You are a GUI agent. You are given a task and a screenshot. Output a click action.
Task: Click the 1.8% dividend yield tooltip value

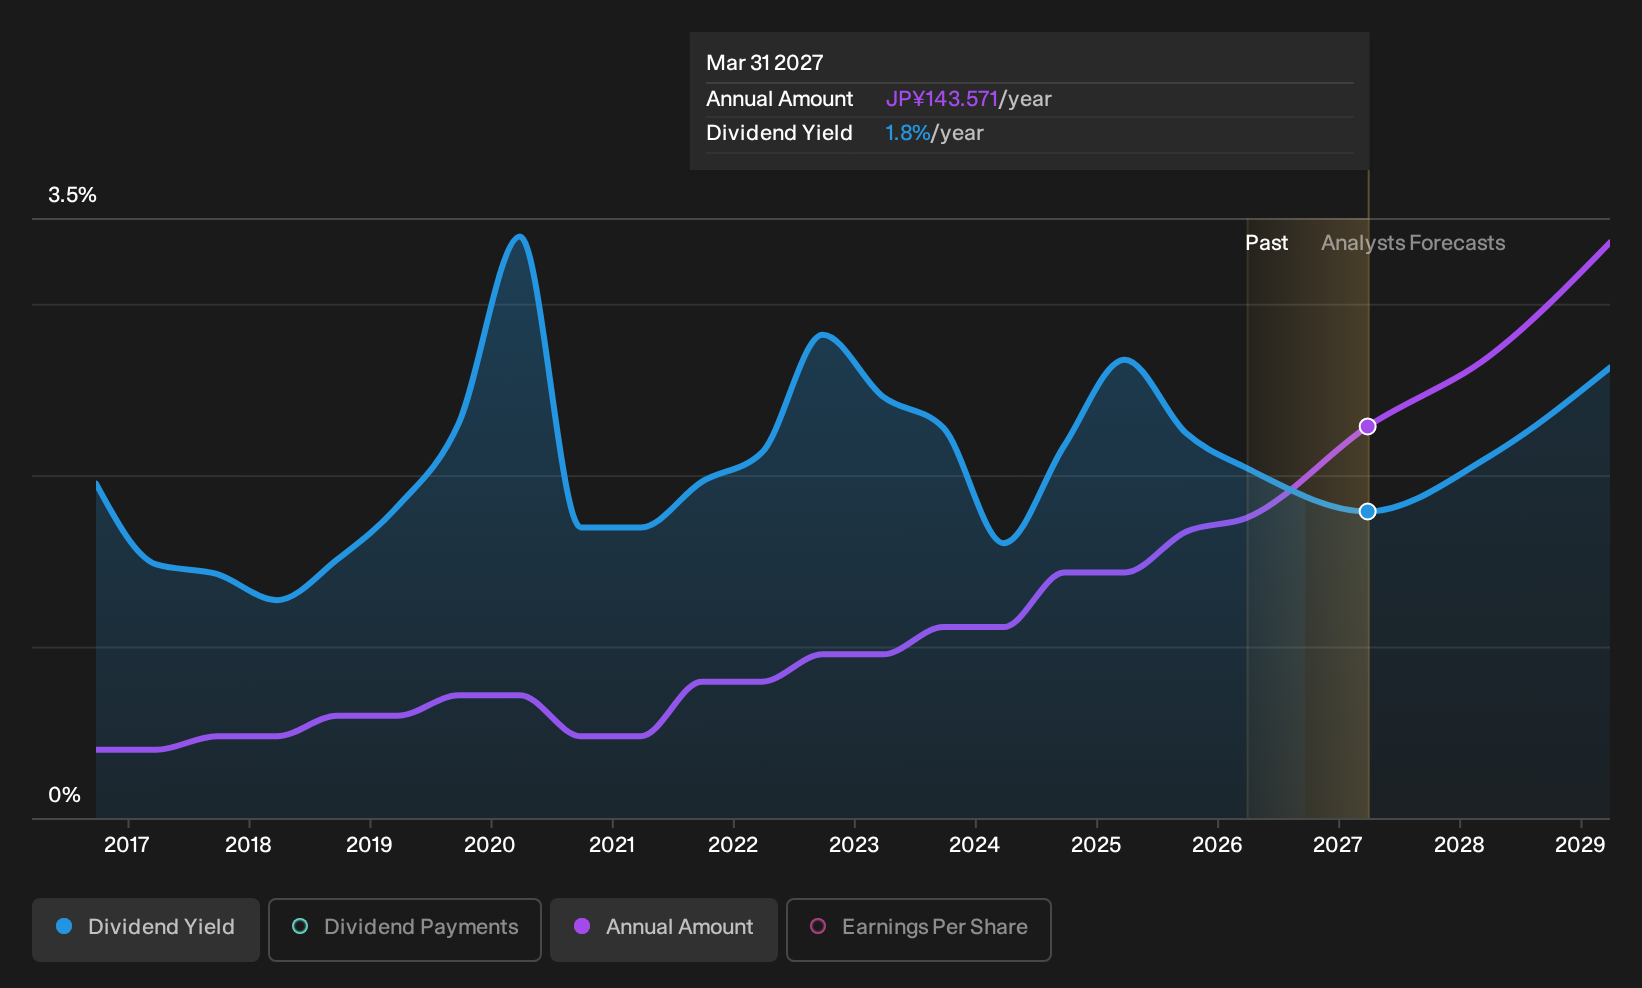908,133
